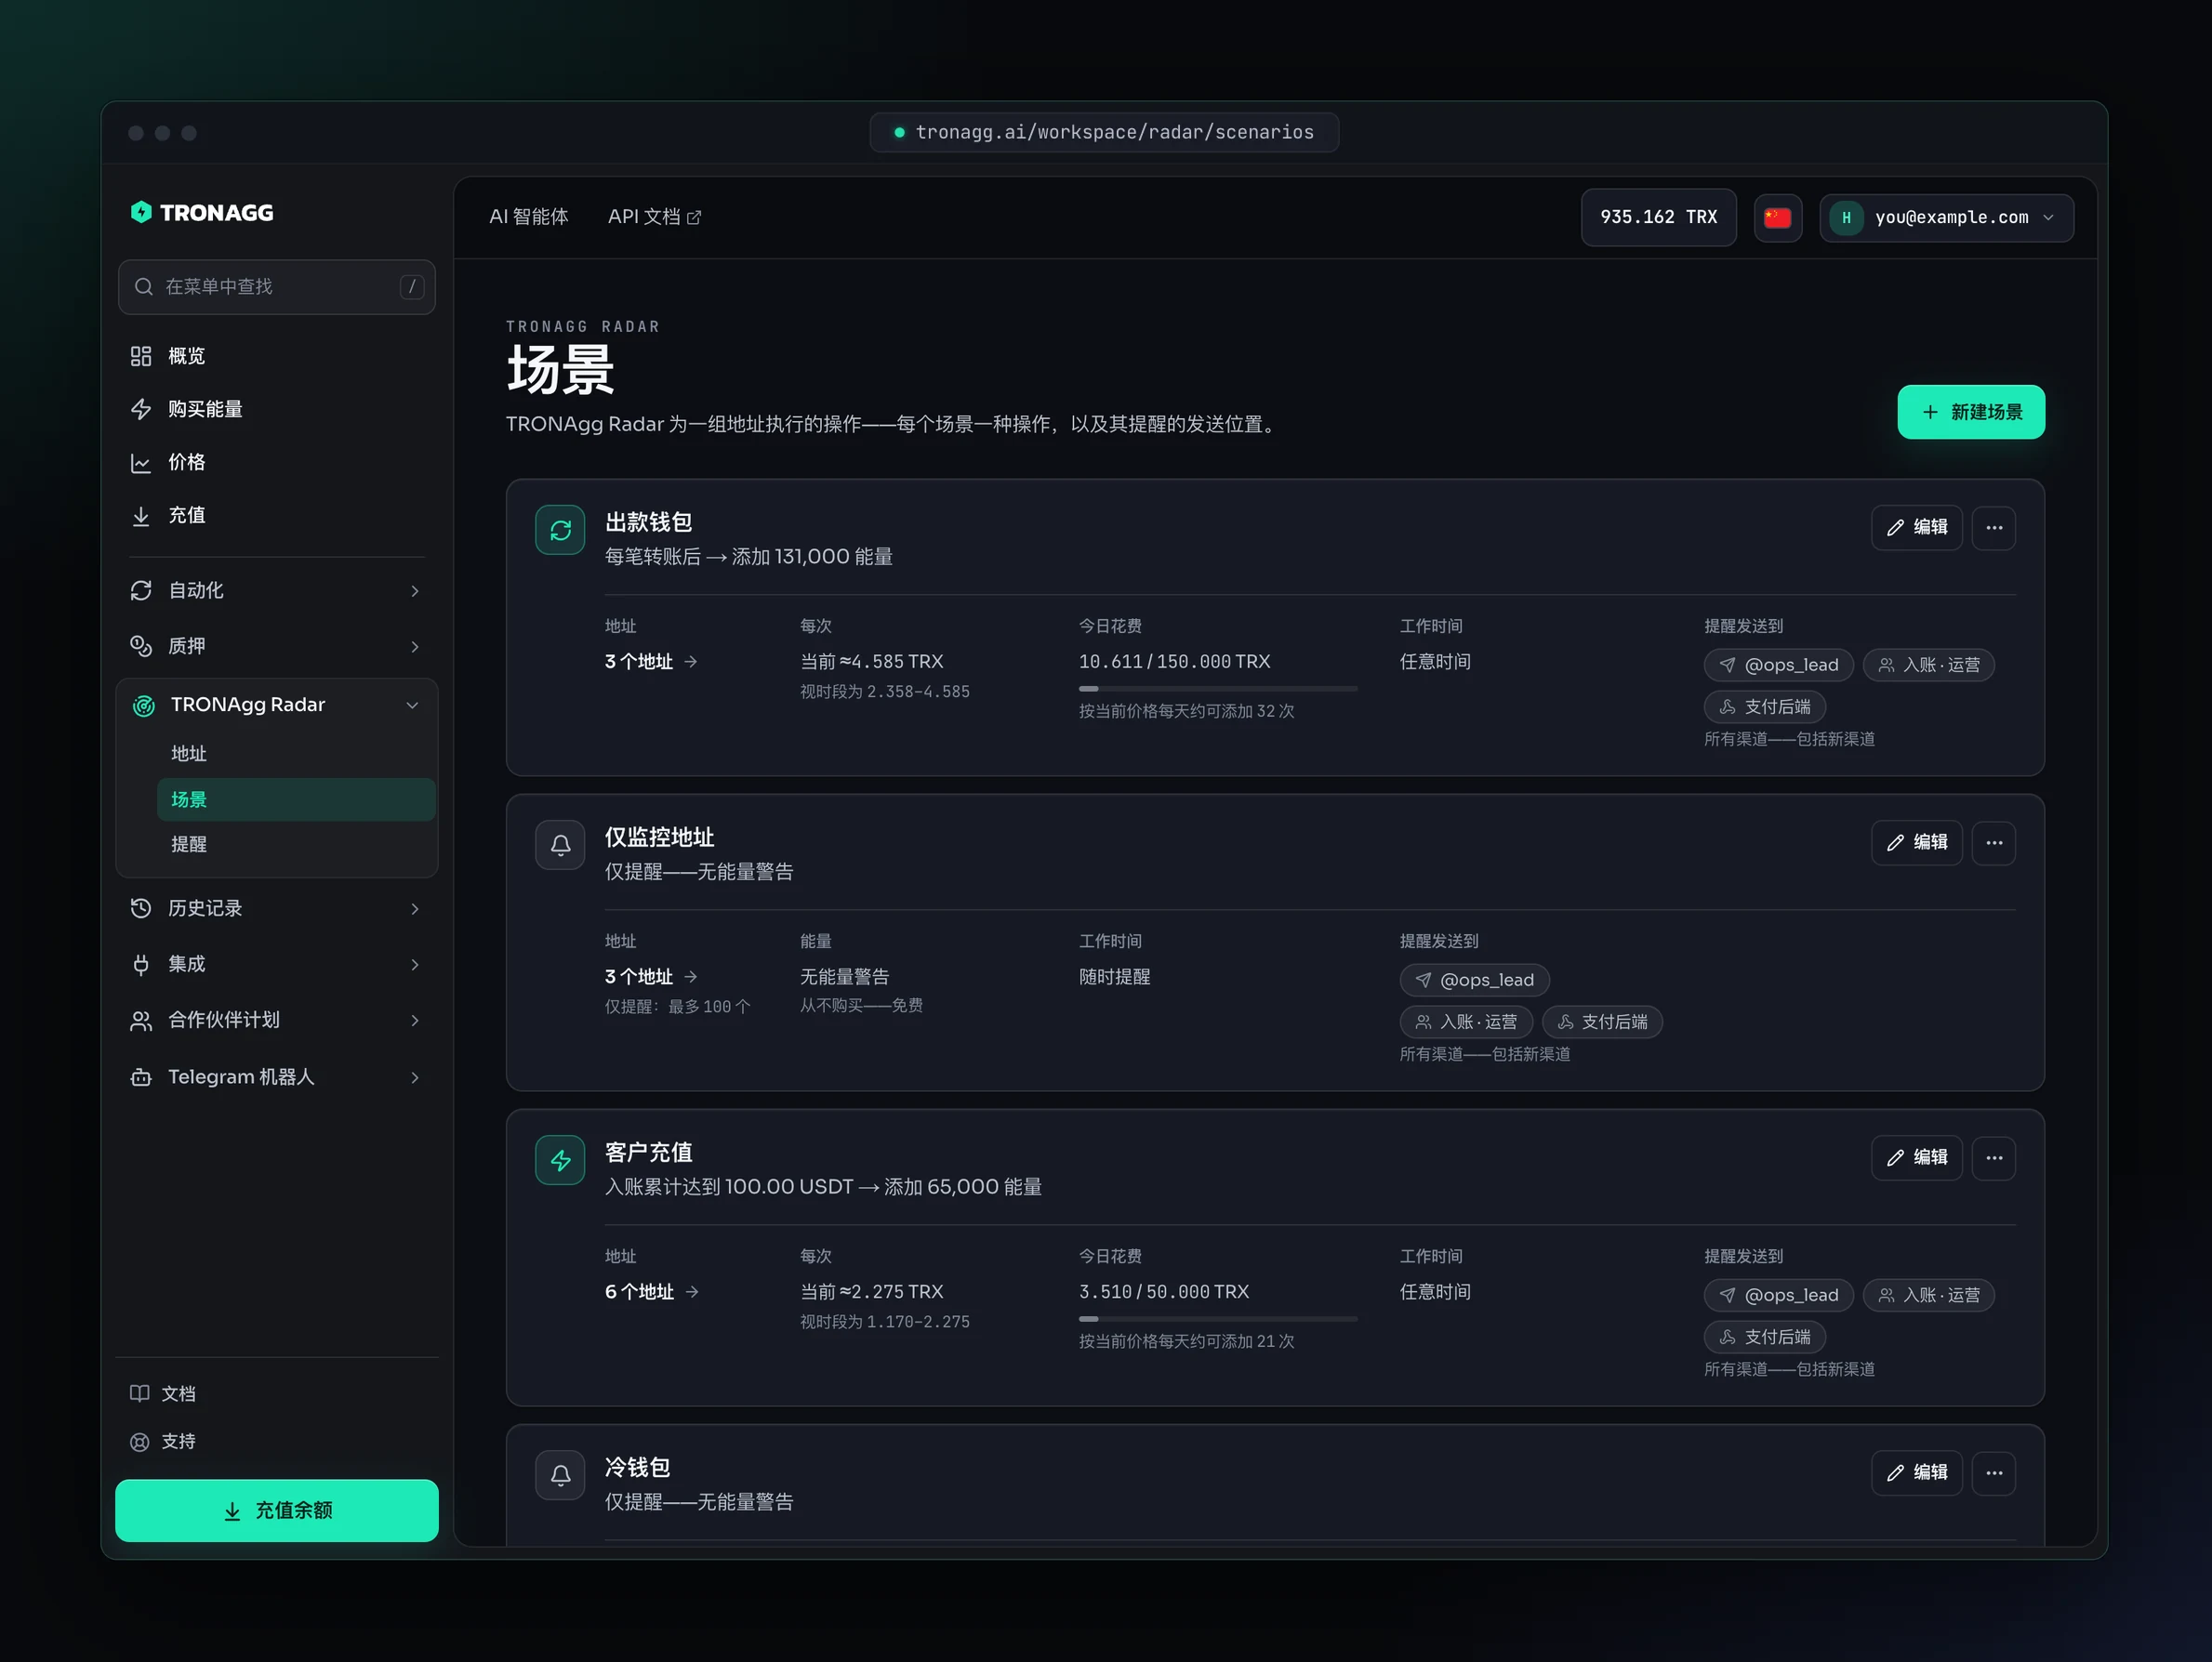Open more options for 仅监控地址
The image size is (2212, 1662).
pos(1994,842)
